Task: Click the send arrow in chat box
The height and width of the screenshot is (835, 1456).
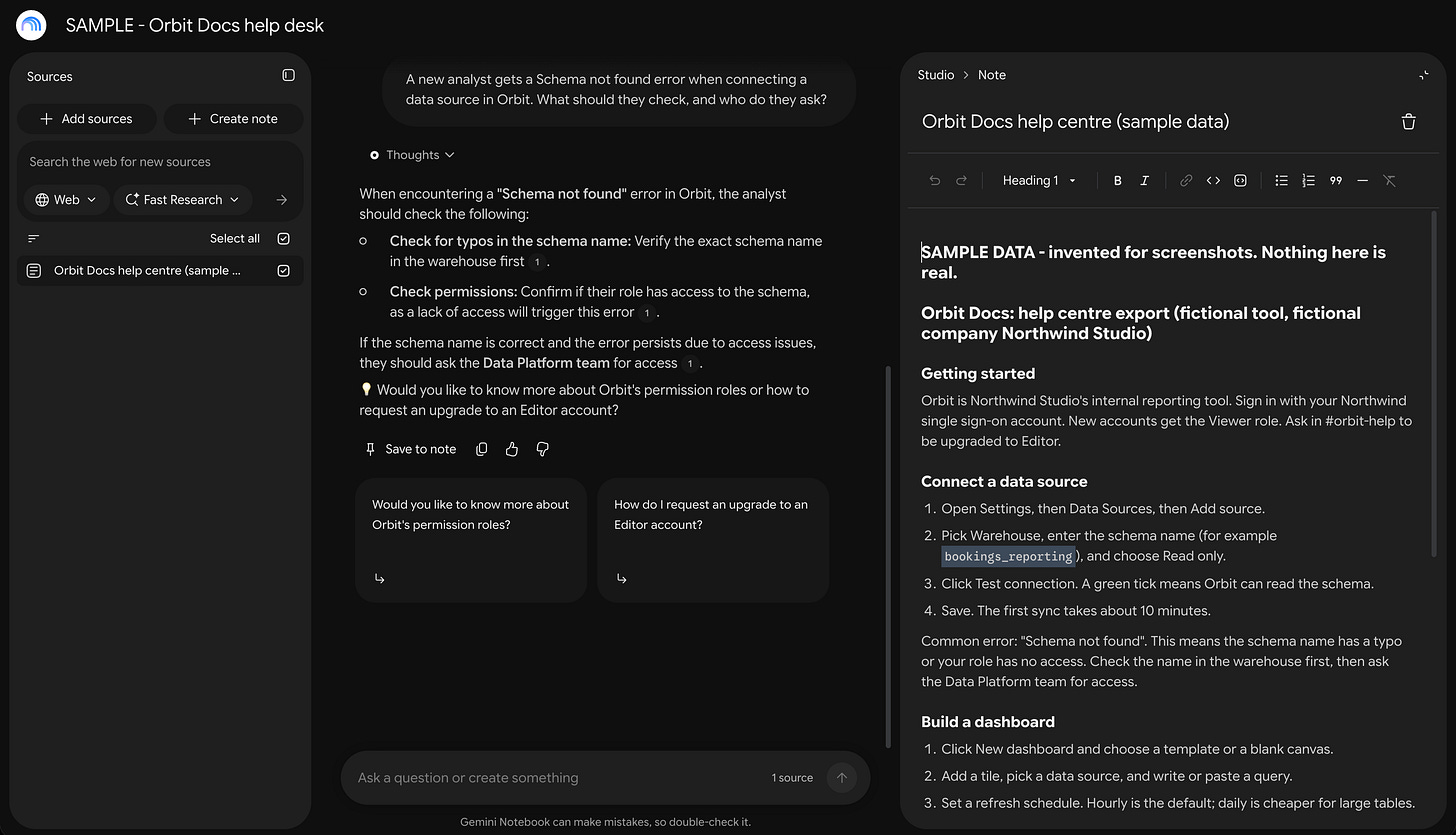Action: click(841, 778)
